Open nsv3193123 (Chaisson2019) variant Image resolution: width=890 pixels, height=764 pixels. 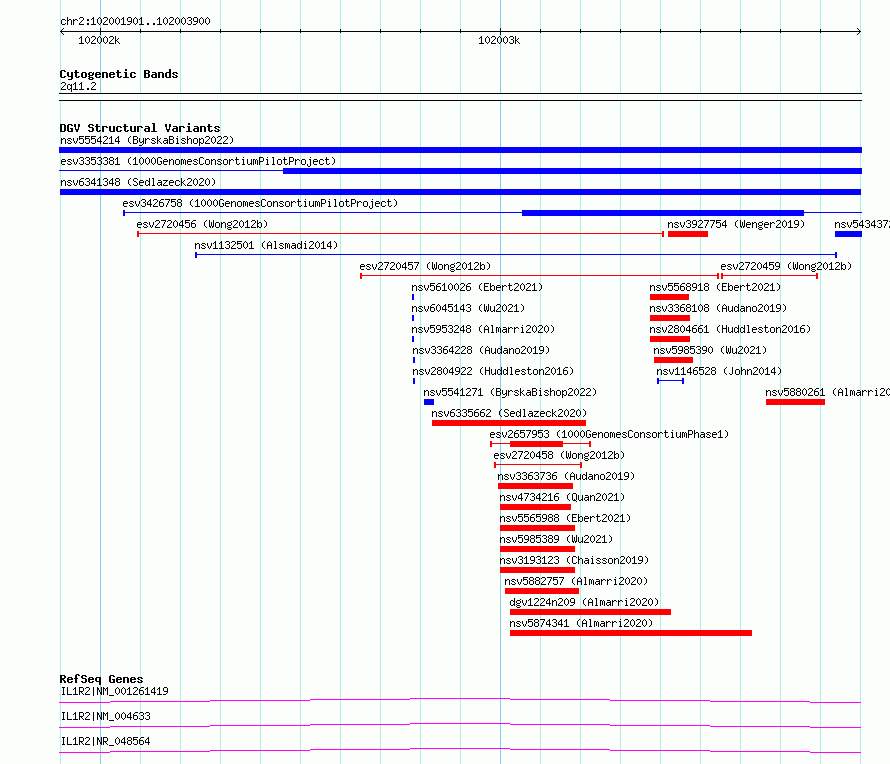point(574,560)
